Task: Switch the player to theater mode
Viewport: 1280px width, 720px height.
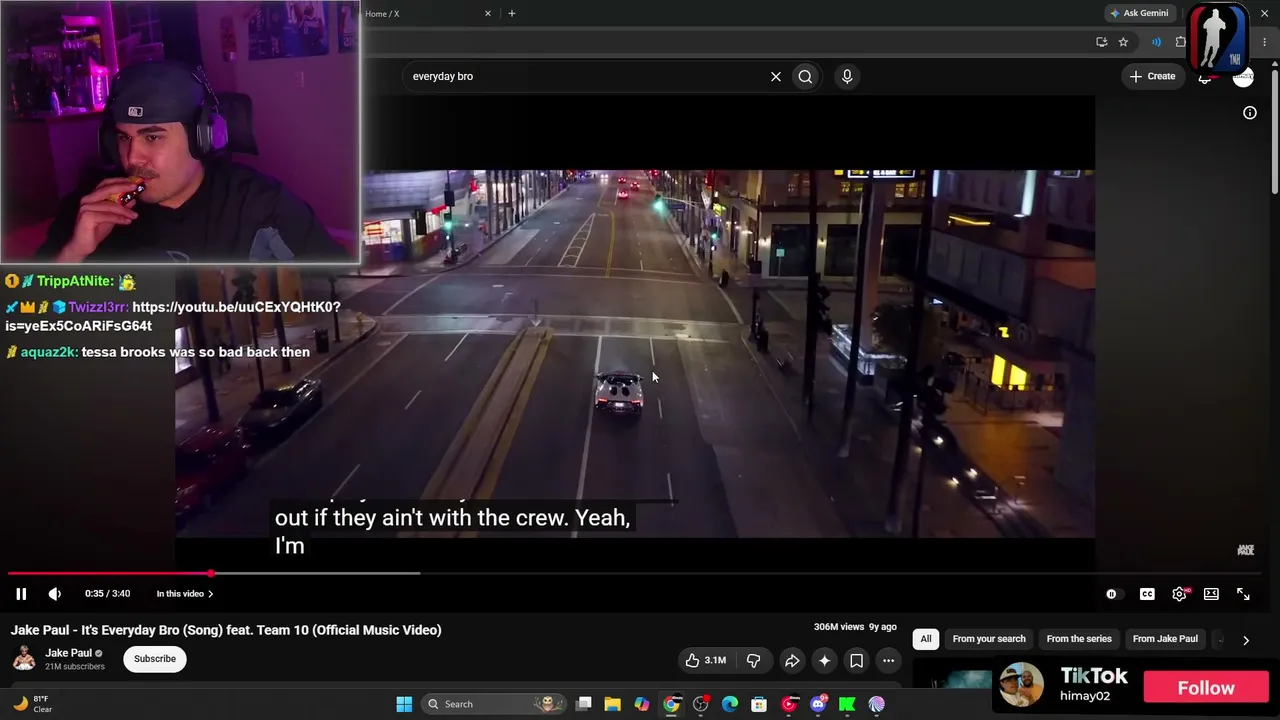Action: (x=1211, y=594)
